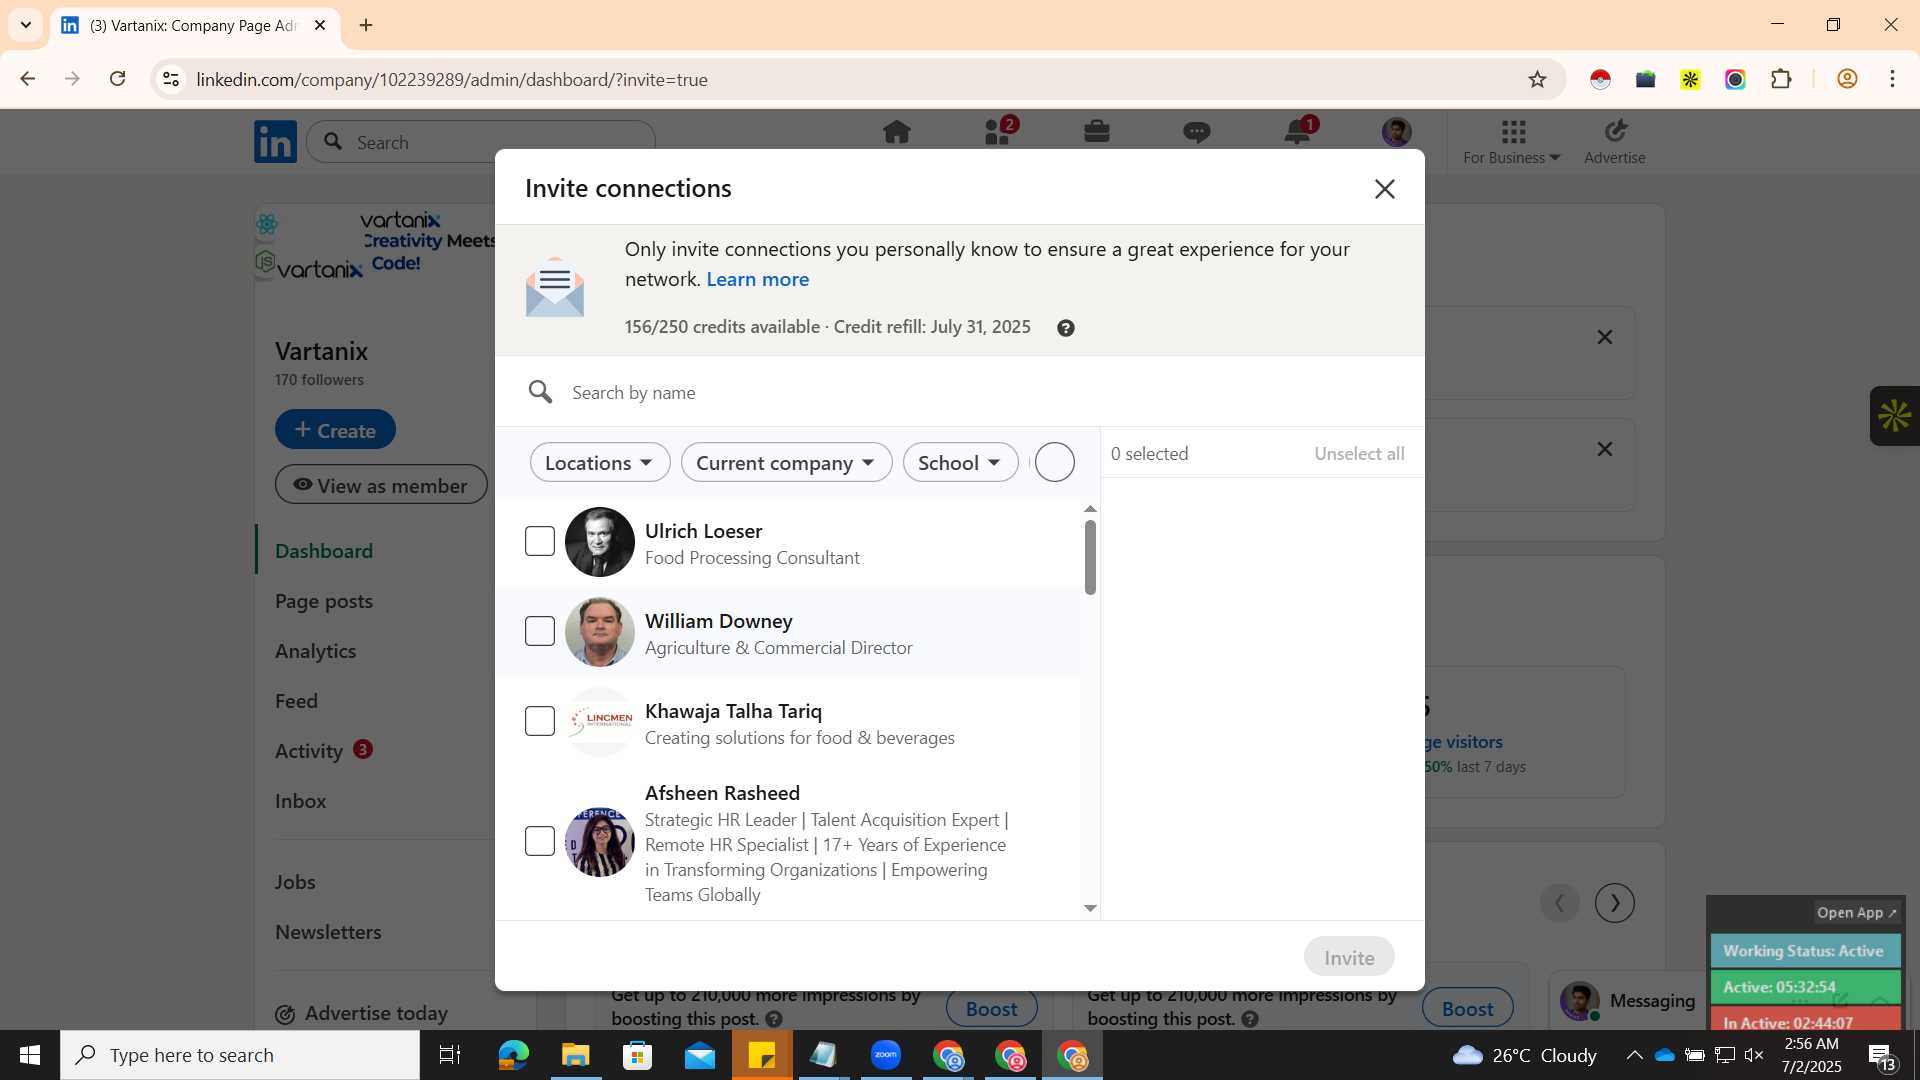Open Newsletters in sidebar
This screenshot has width=1920, height=1080.
pyautogui.click(x=328, y=932)
